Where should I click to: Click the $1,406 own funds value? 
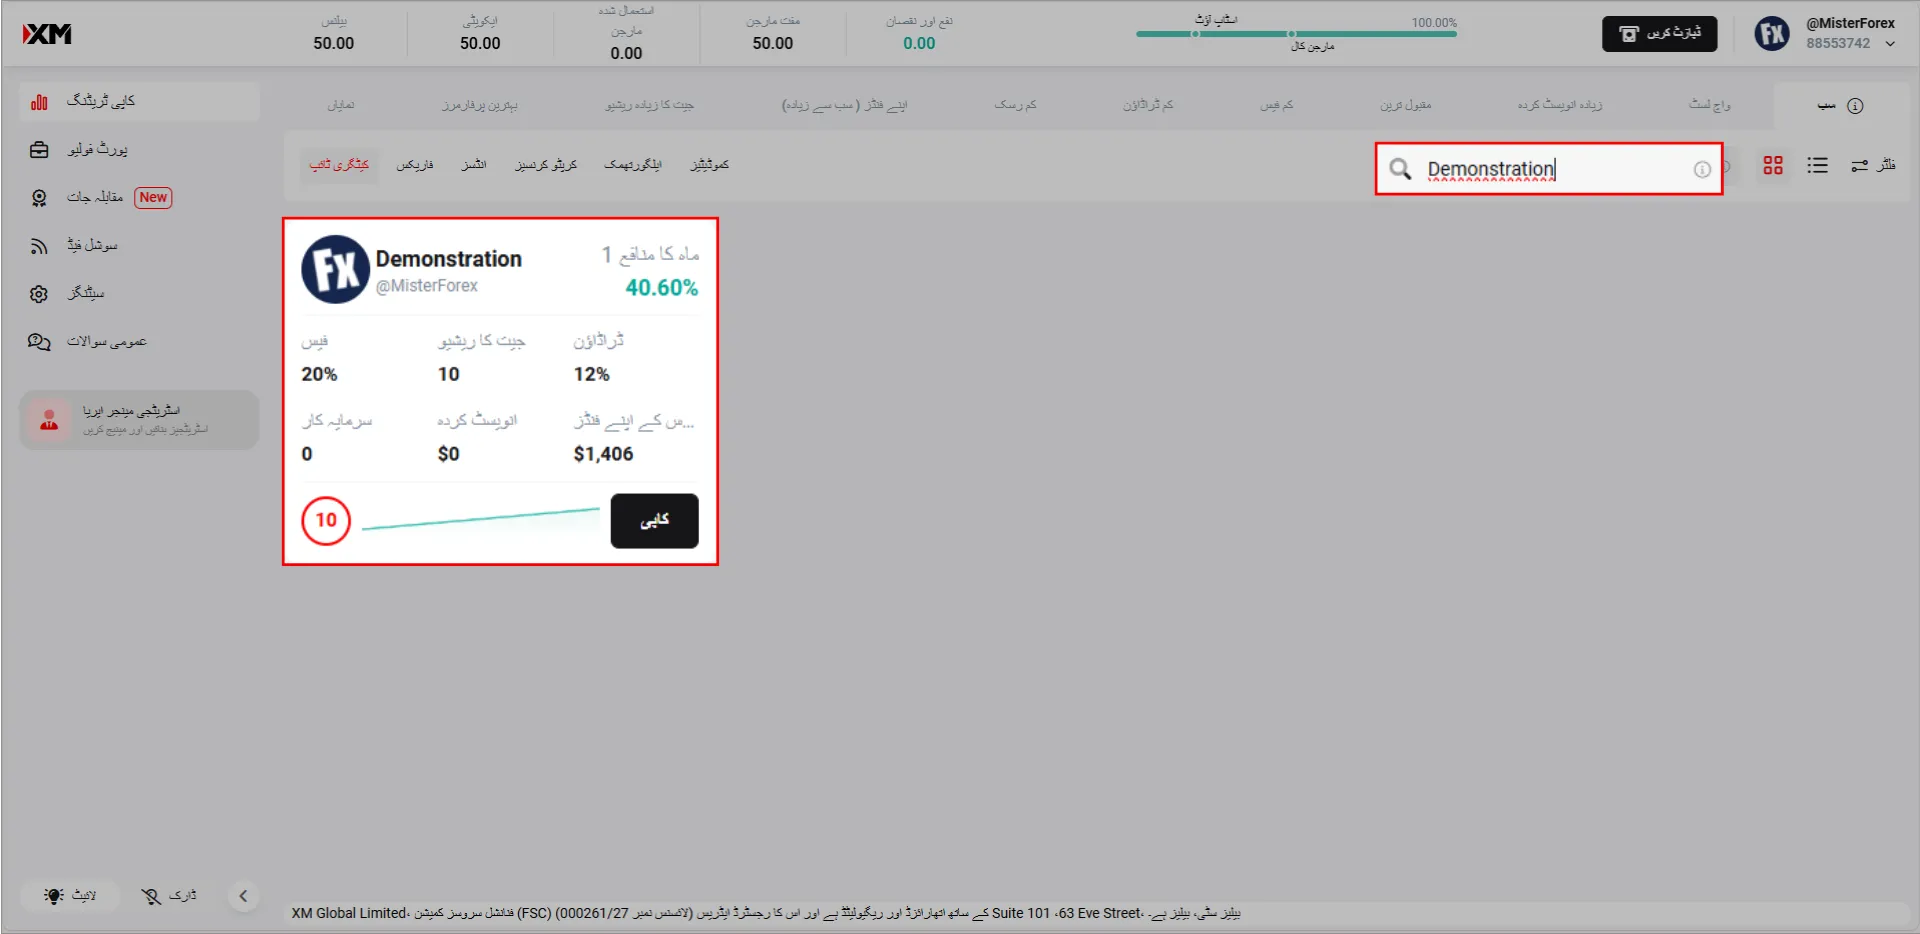(x=603, y=454)
